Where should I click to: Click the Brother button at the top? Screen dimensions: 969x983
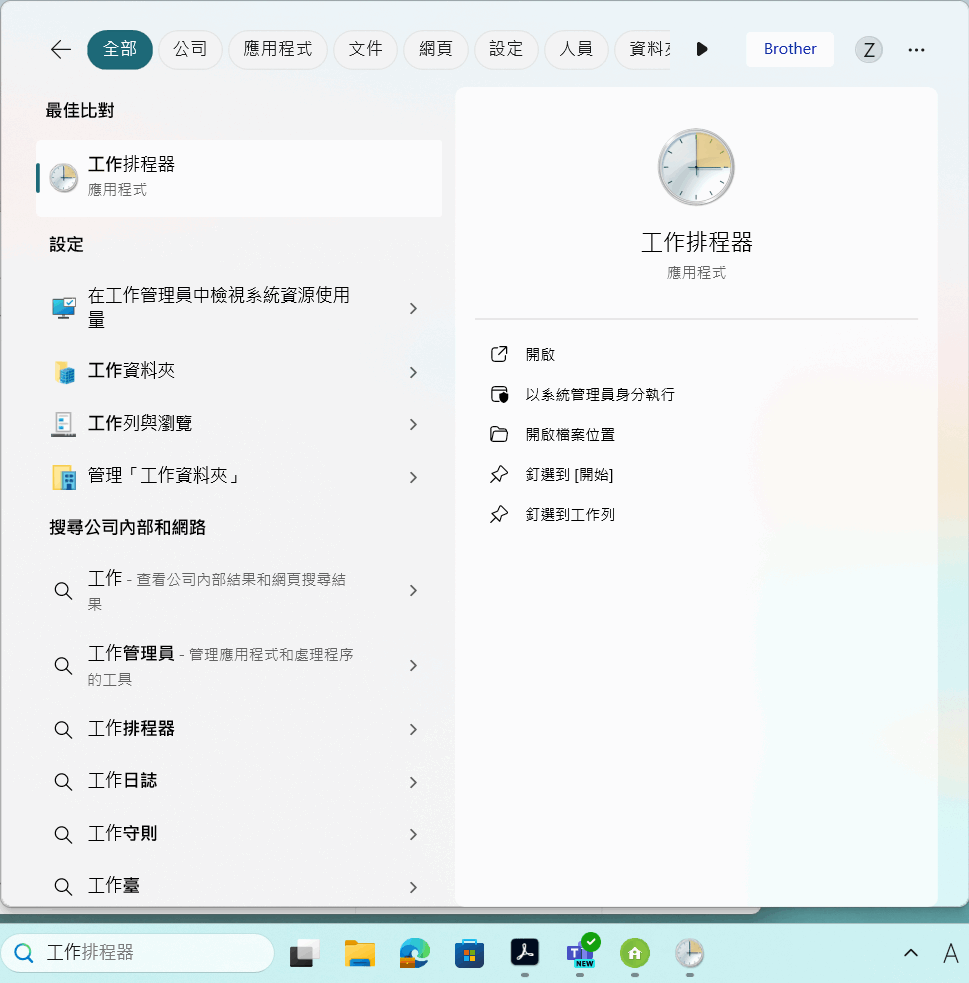789,49
